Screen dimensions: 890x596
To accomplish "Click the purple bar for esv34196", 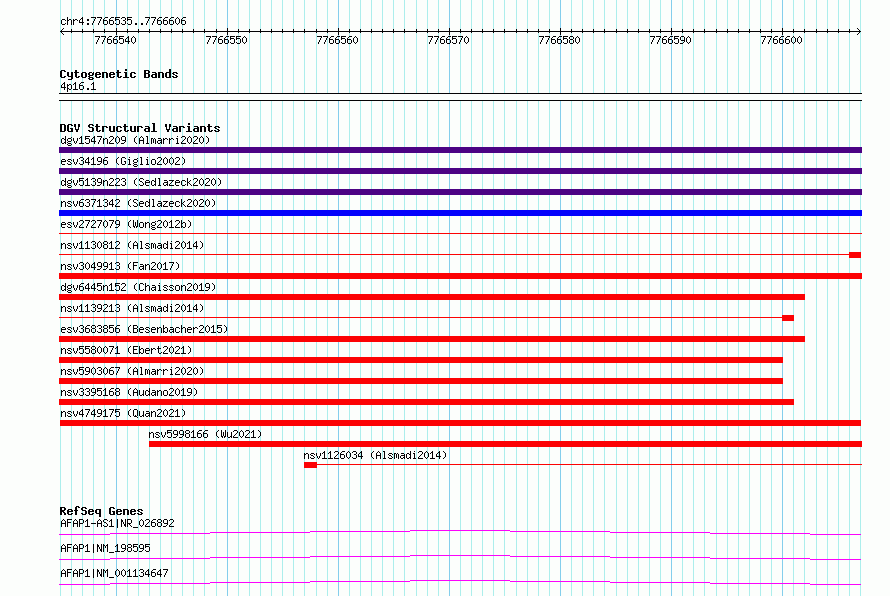I will [460, 171].
